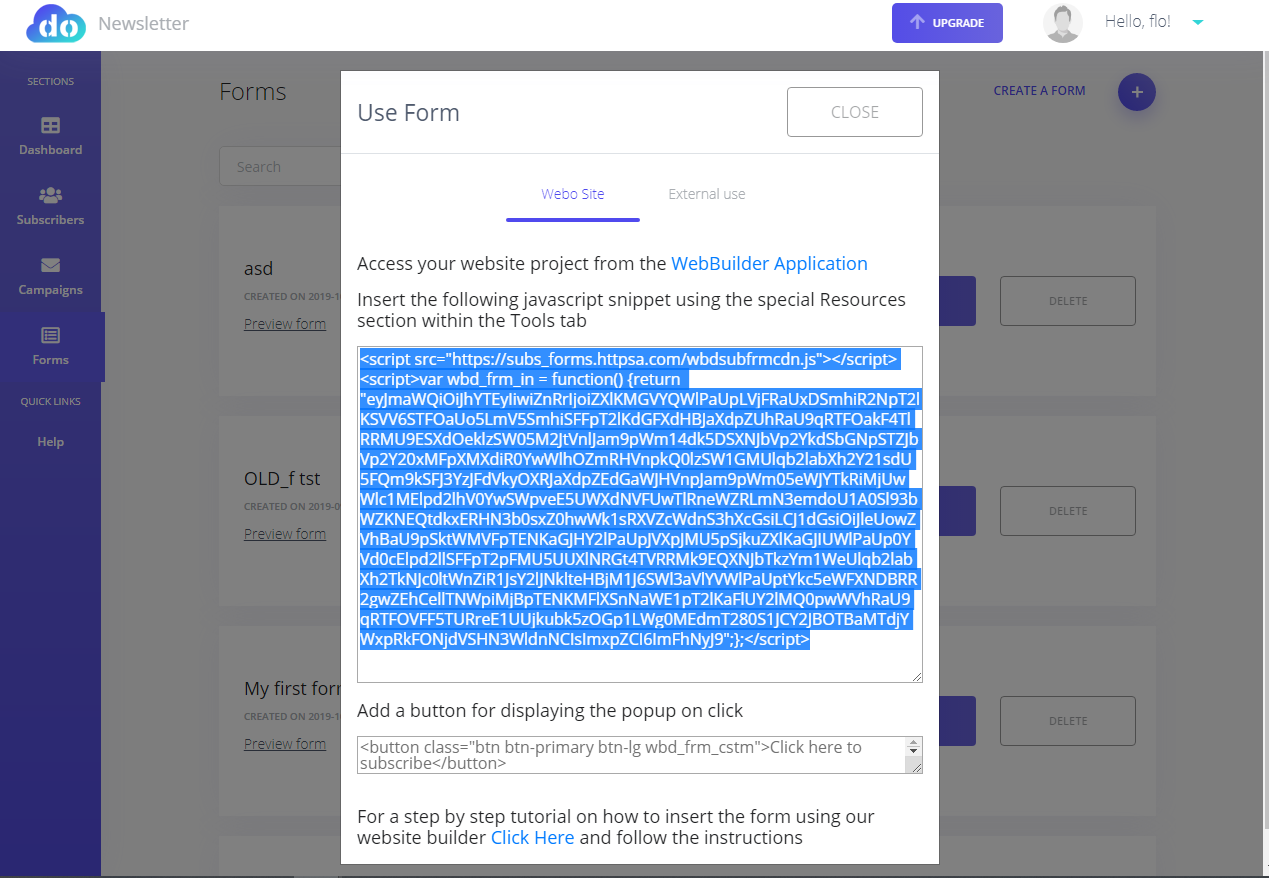Open the Campaigns envelope icon

[x=50, y=265]
